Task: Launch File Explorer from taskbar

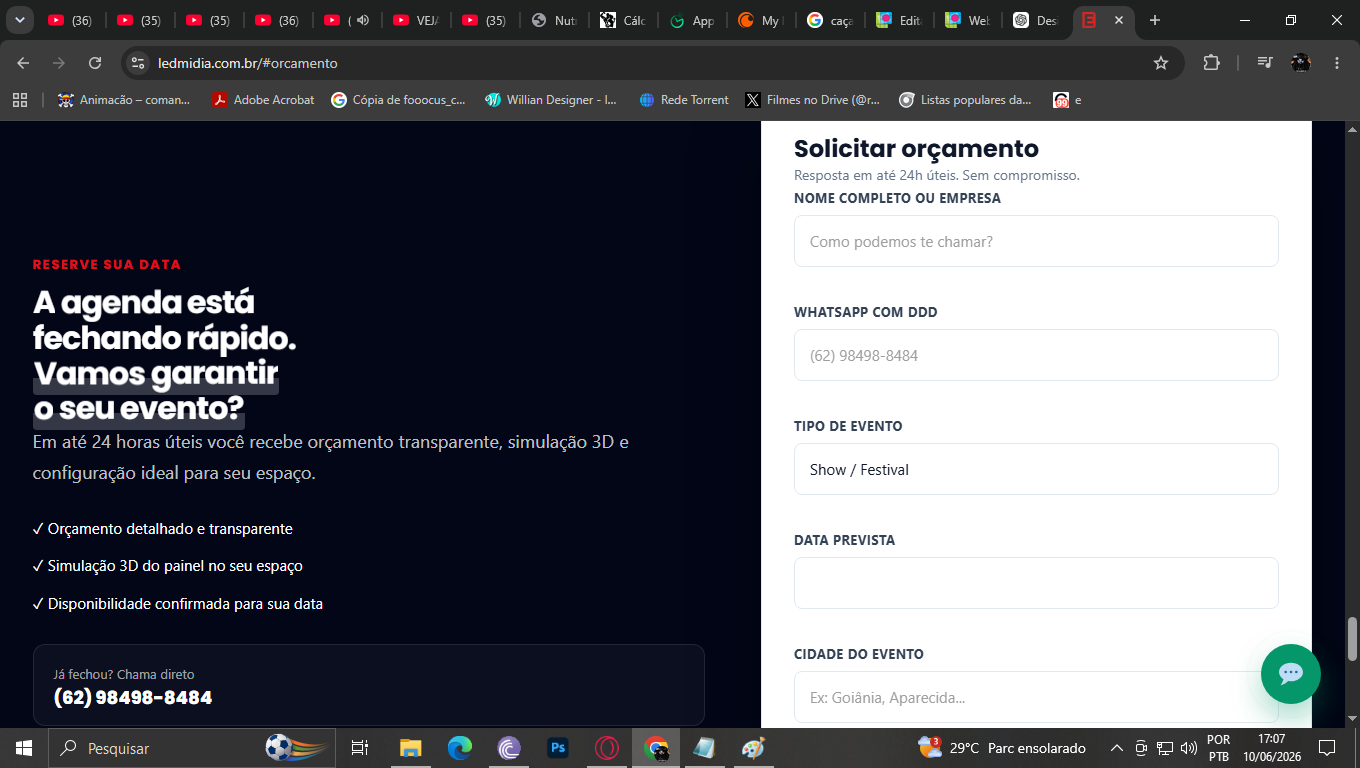Action: point(410,748)
